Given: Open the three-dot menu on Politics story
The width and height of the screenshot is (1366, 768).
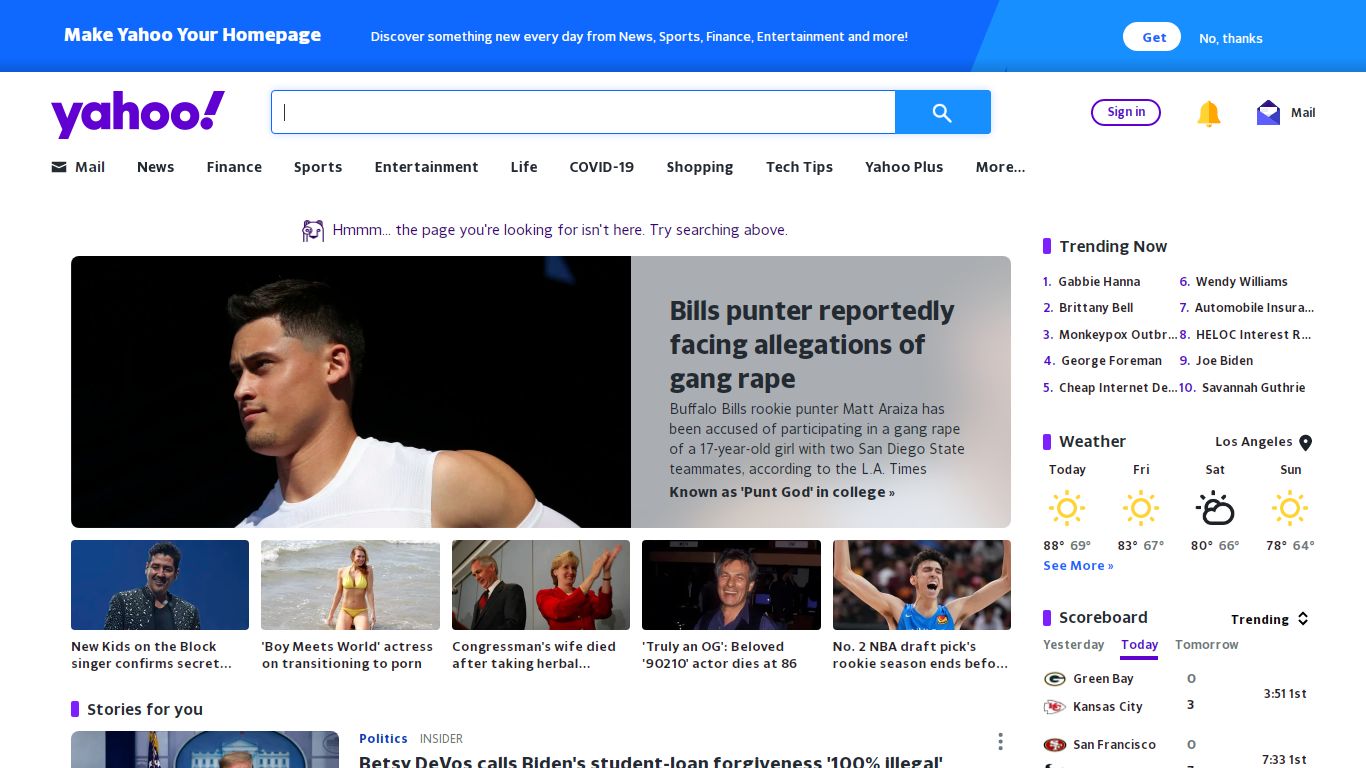Looking at the screenshot, I should (1000, 741).
